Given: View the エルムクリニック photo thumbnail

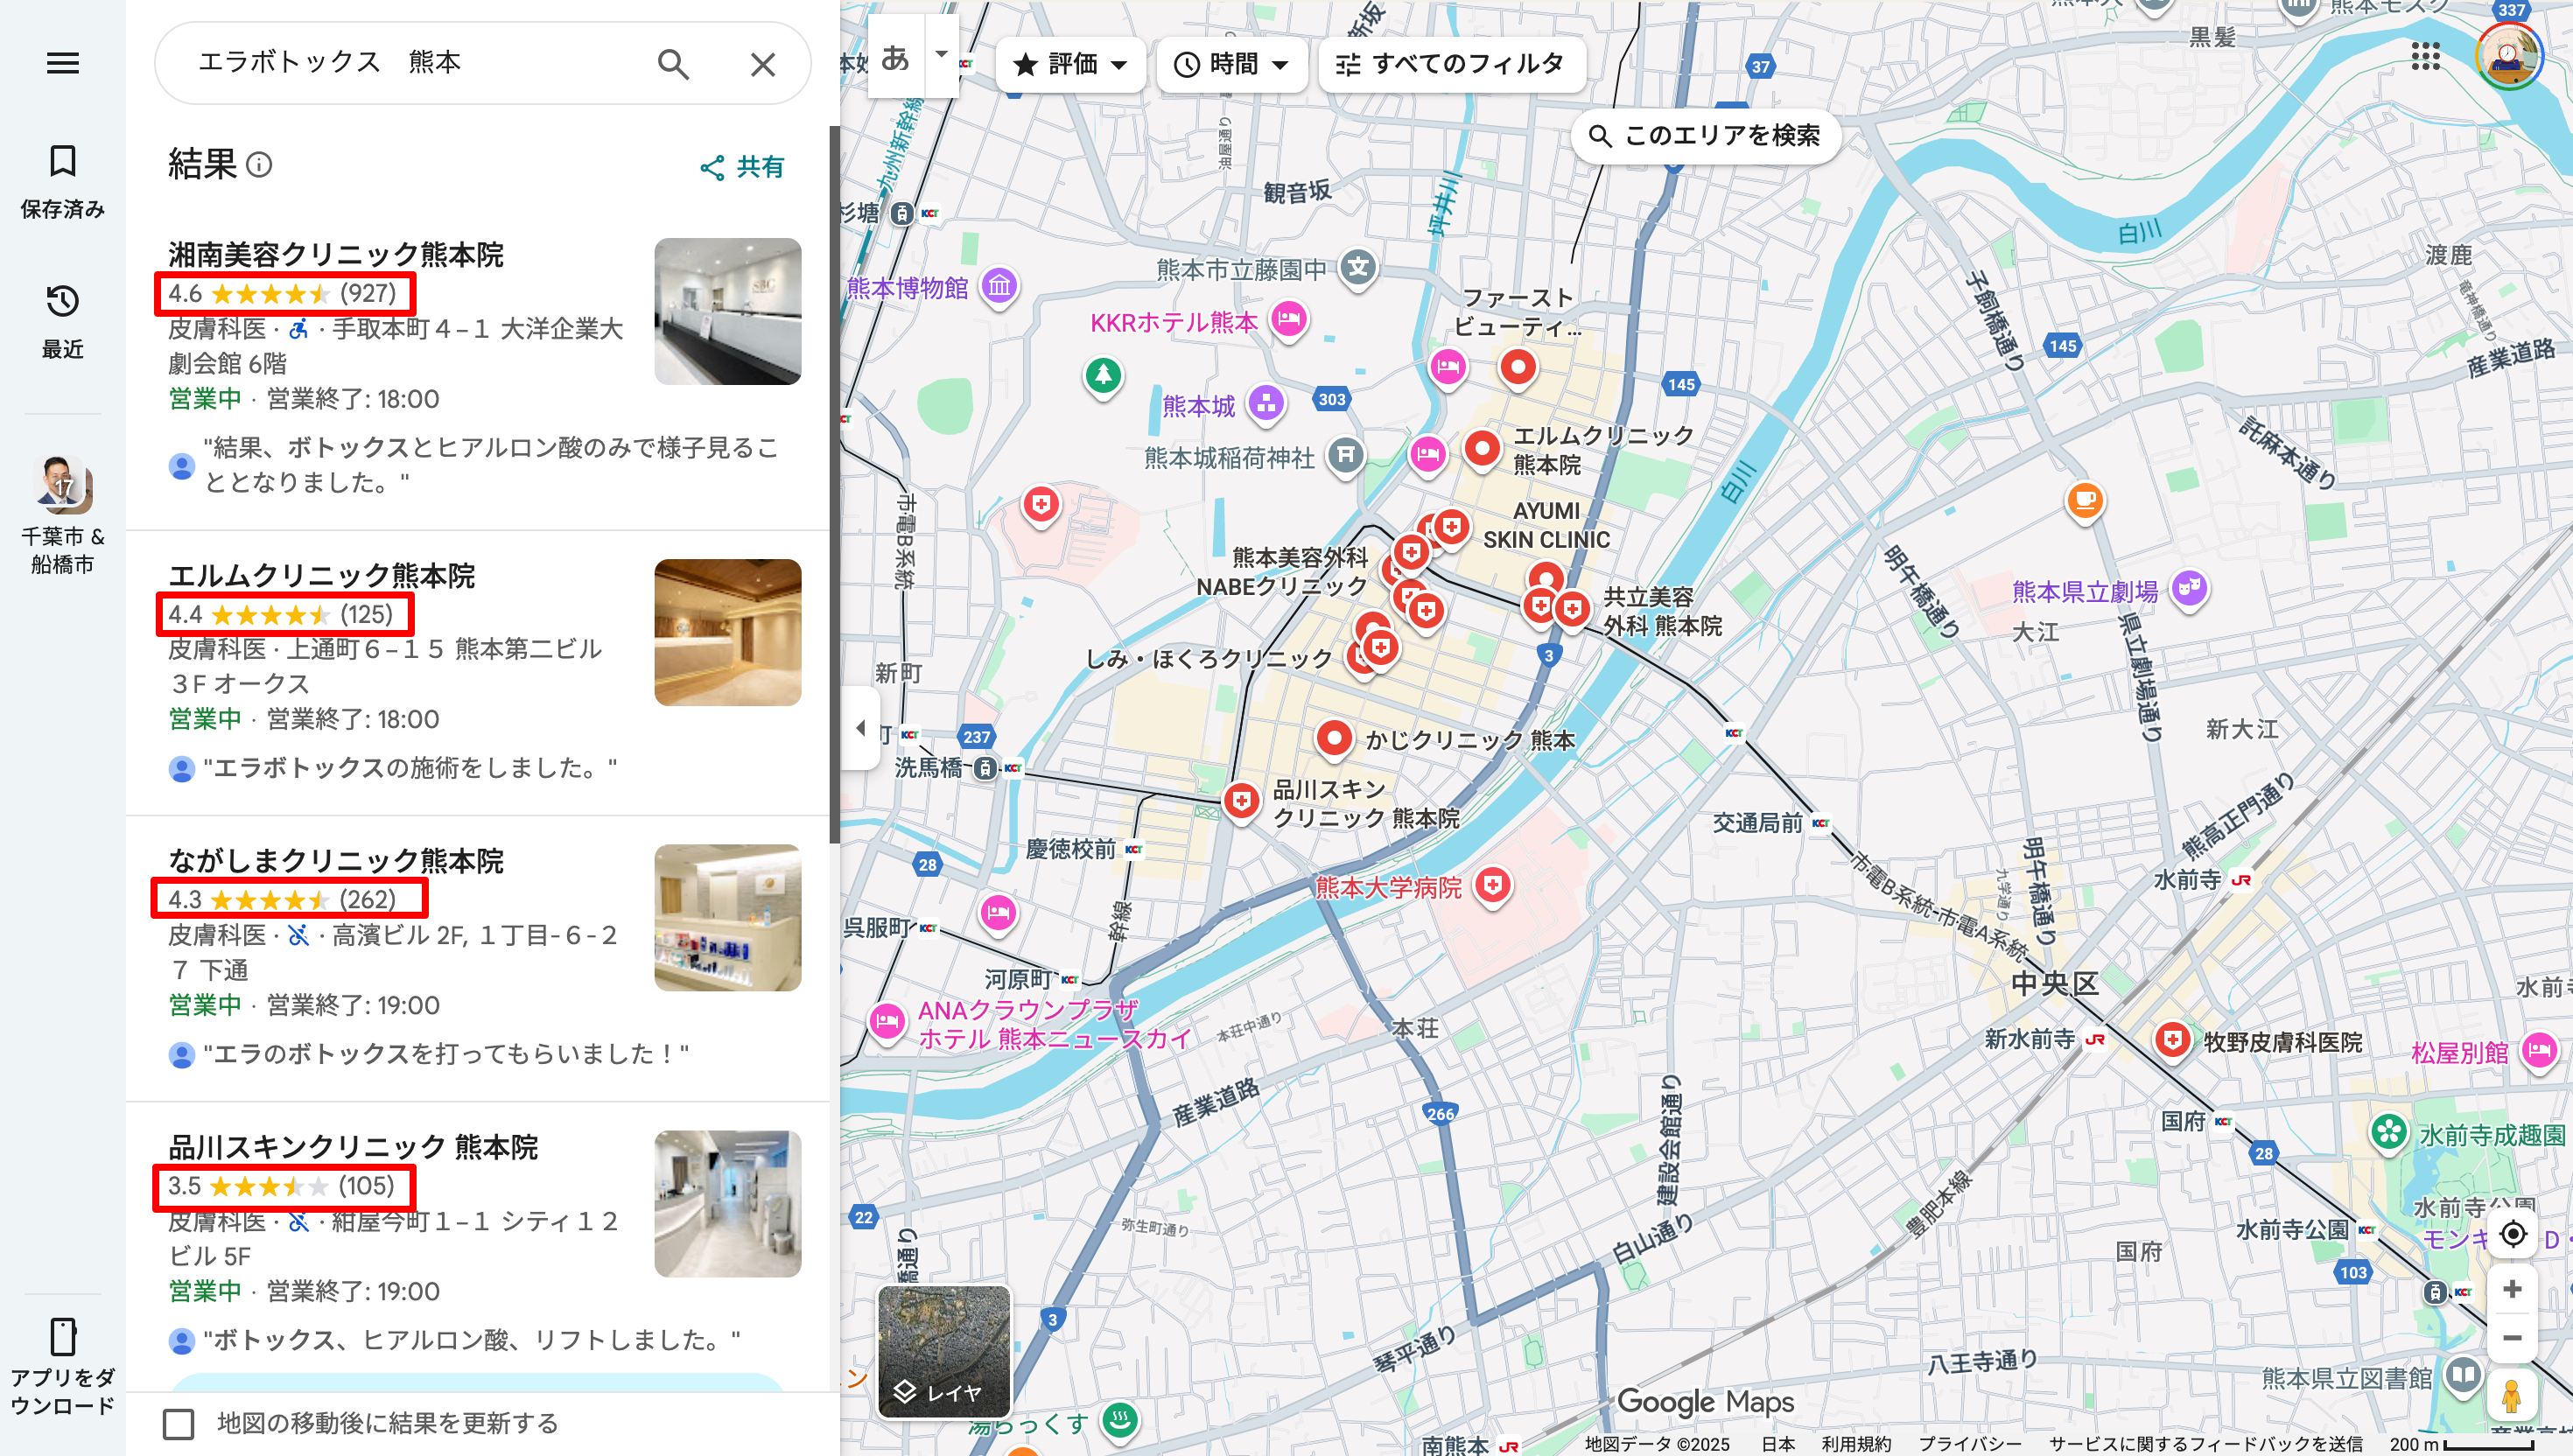Looking at the screenshot, I should click(x=727, y=632).
